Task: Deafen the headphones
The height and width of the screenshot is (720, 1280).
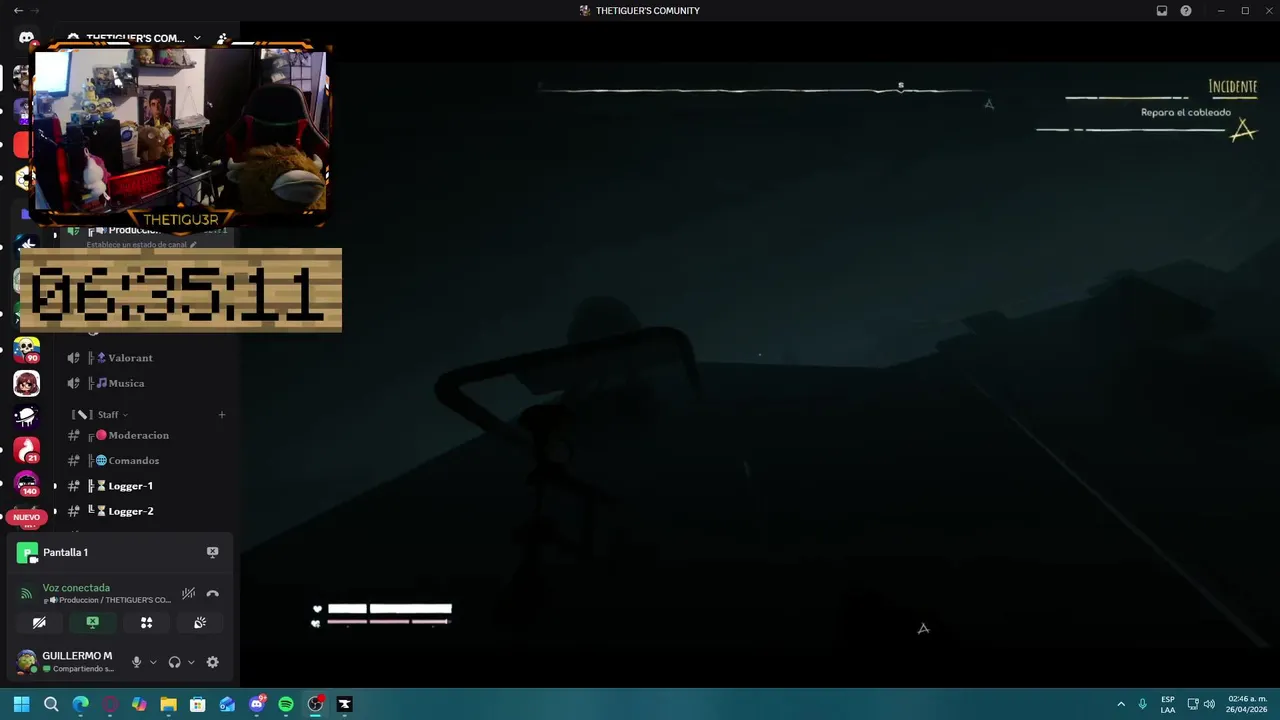Action: (175, 662)
